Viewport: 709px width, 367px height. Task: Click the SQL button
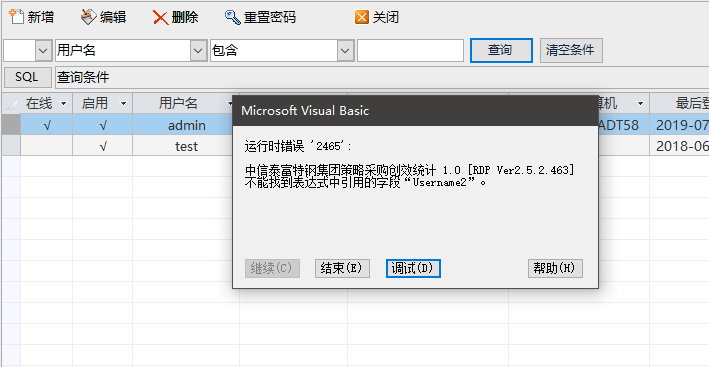(x=27, y=77)
